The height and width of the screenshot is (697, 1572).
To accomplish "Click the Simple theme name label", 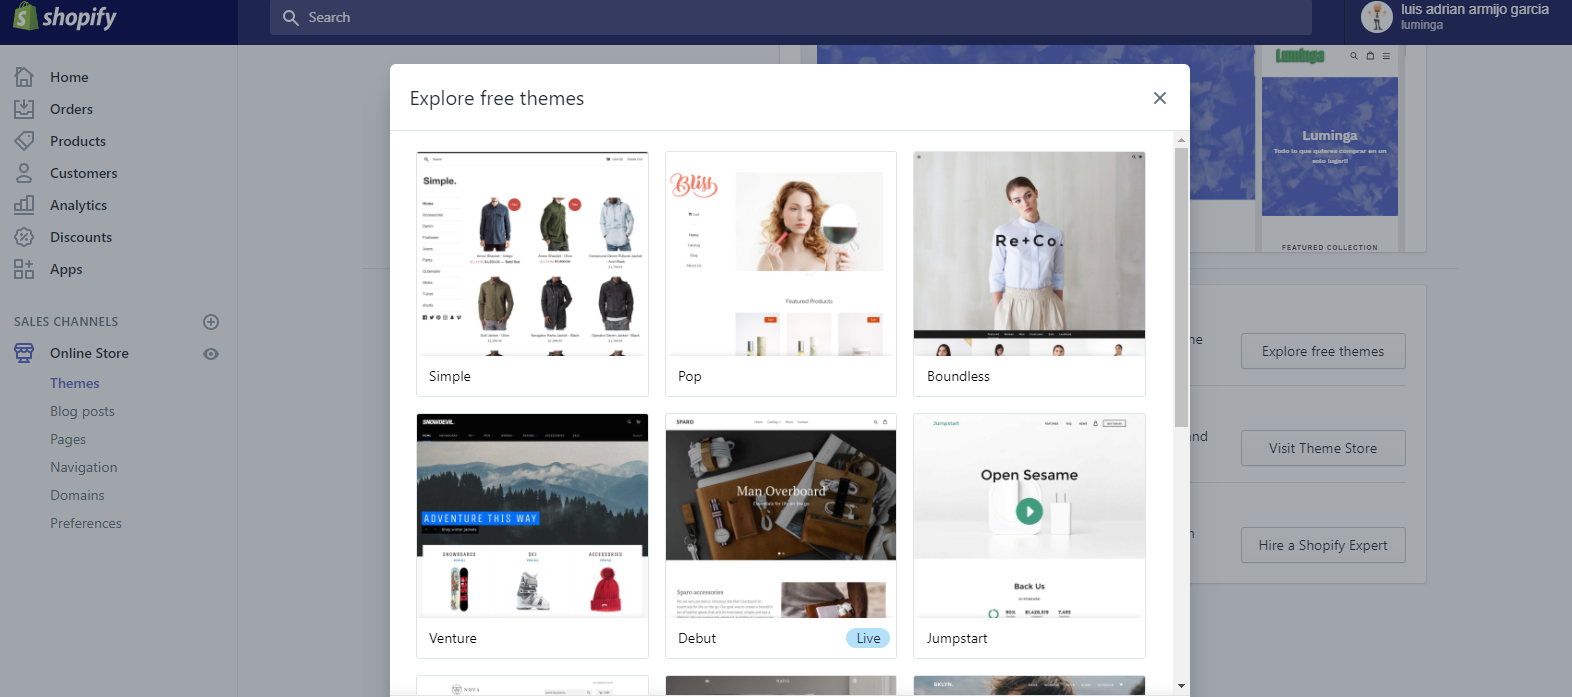I will pyautogui.click(x=450, y=376).
